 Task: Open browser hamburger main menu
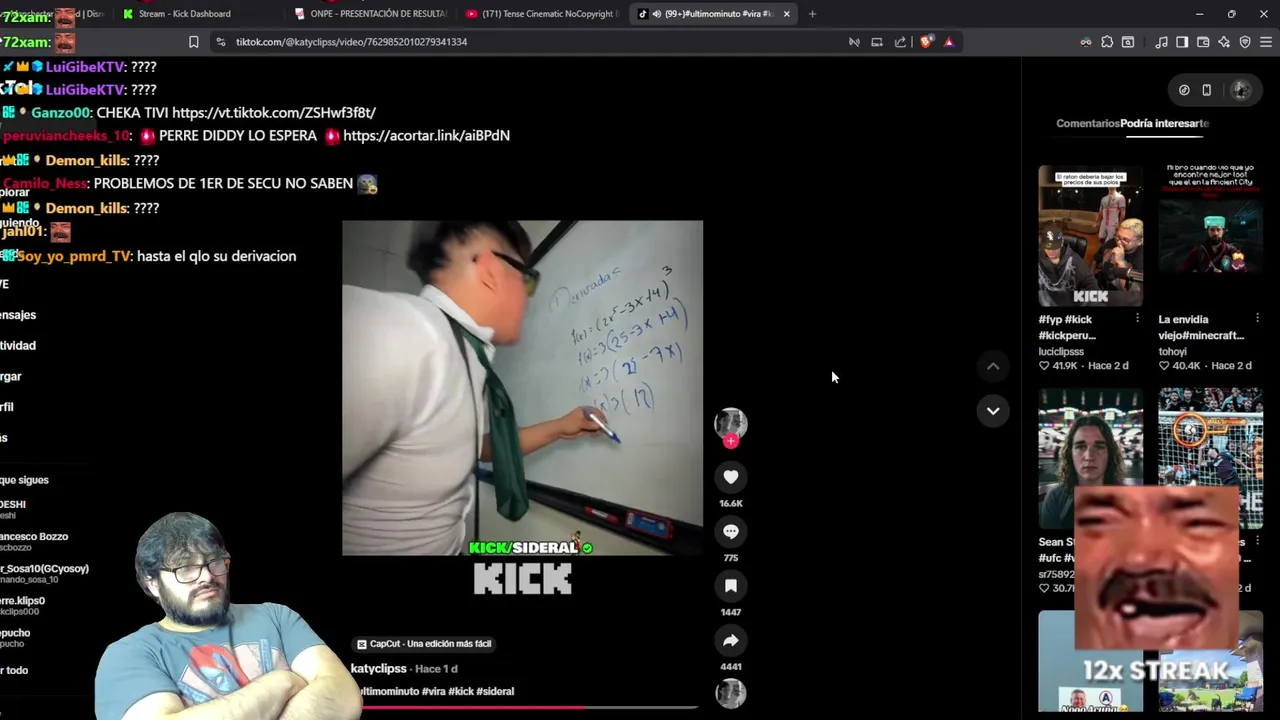pos(1266,42)
